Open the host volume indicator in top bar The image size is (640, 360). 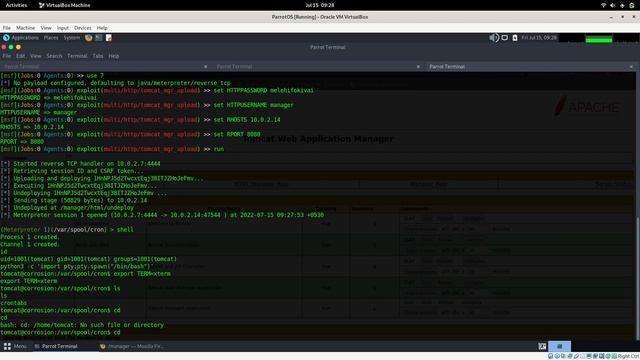[613, 5]
